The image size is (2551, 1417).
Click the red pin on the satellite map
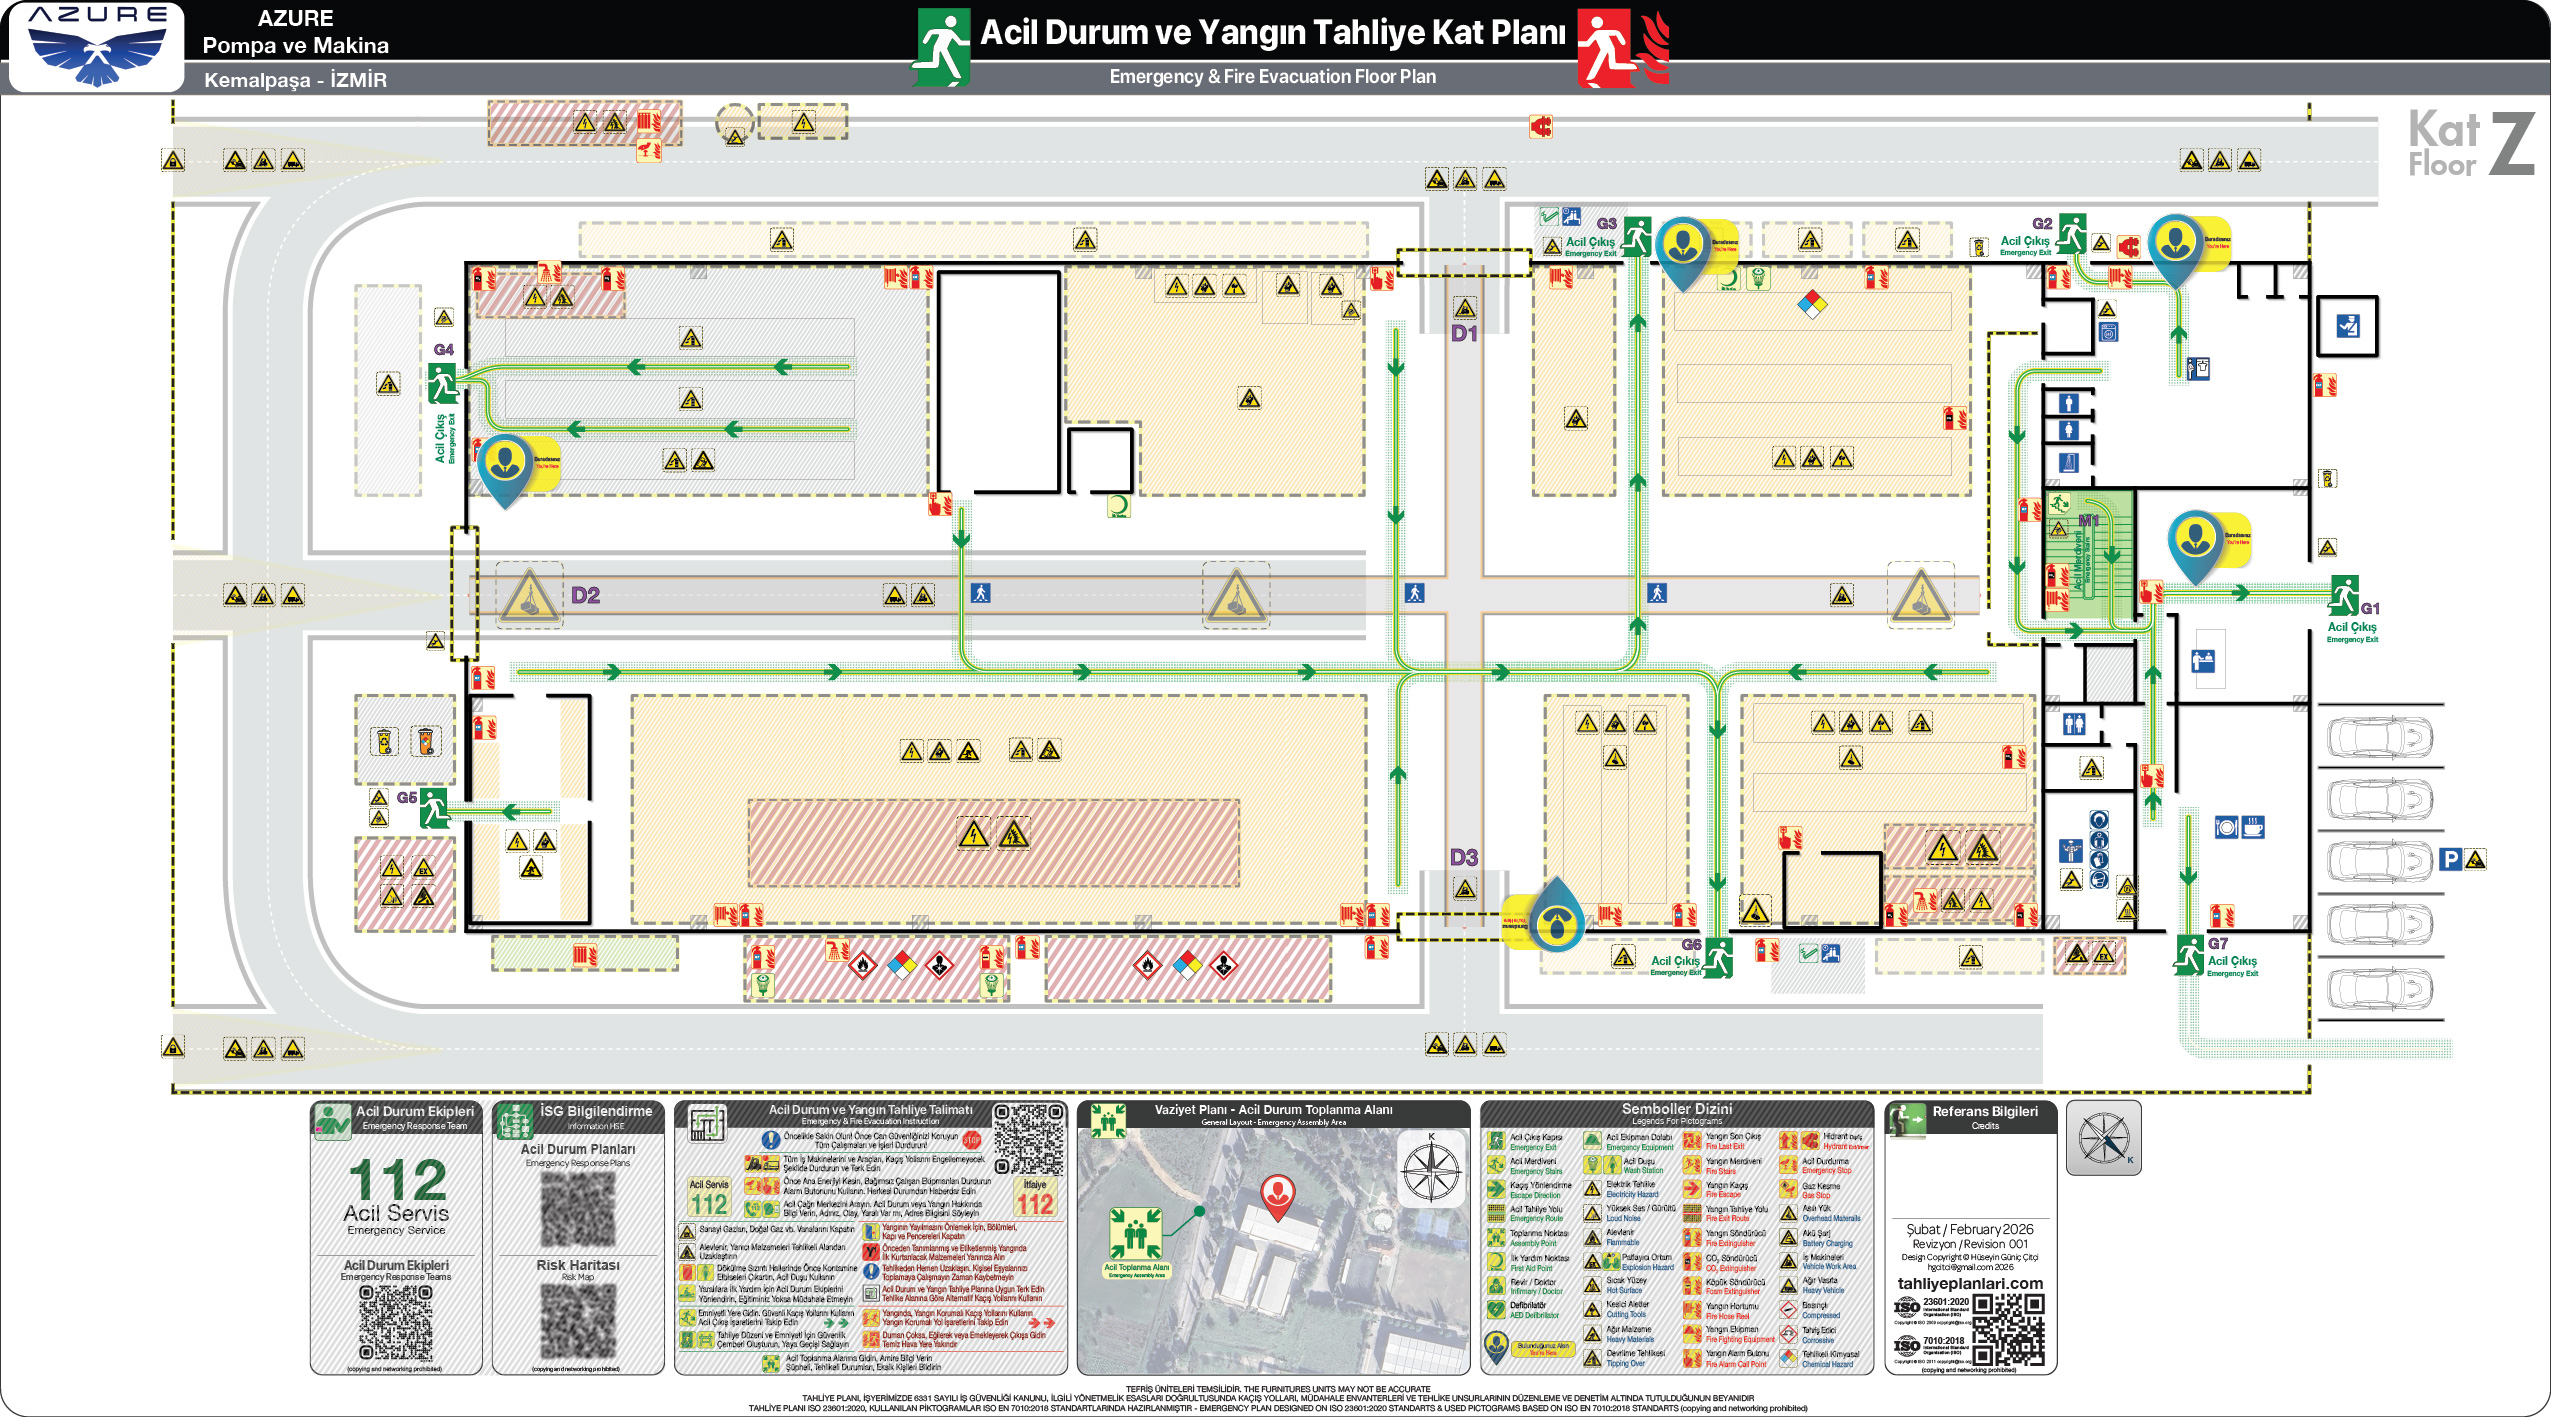[x=1277, y=1195]
